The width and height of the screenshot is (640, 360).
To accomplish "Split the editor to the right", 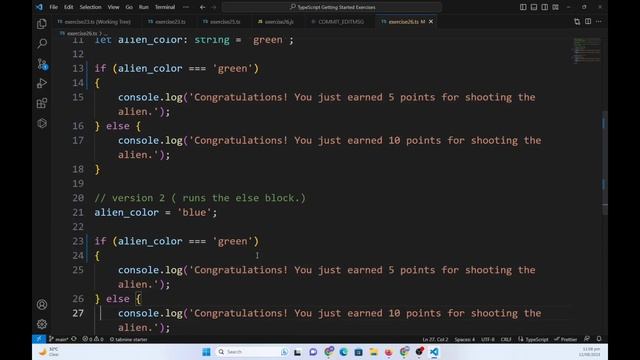I will click(x=588, y=22).
